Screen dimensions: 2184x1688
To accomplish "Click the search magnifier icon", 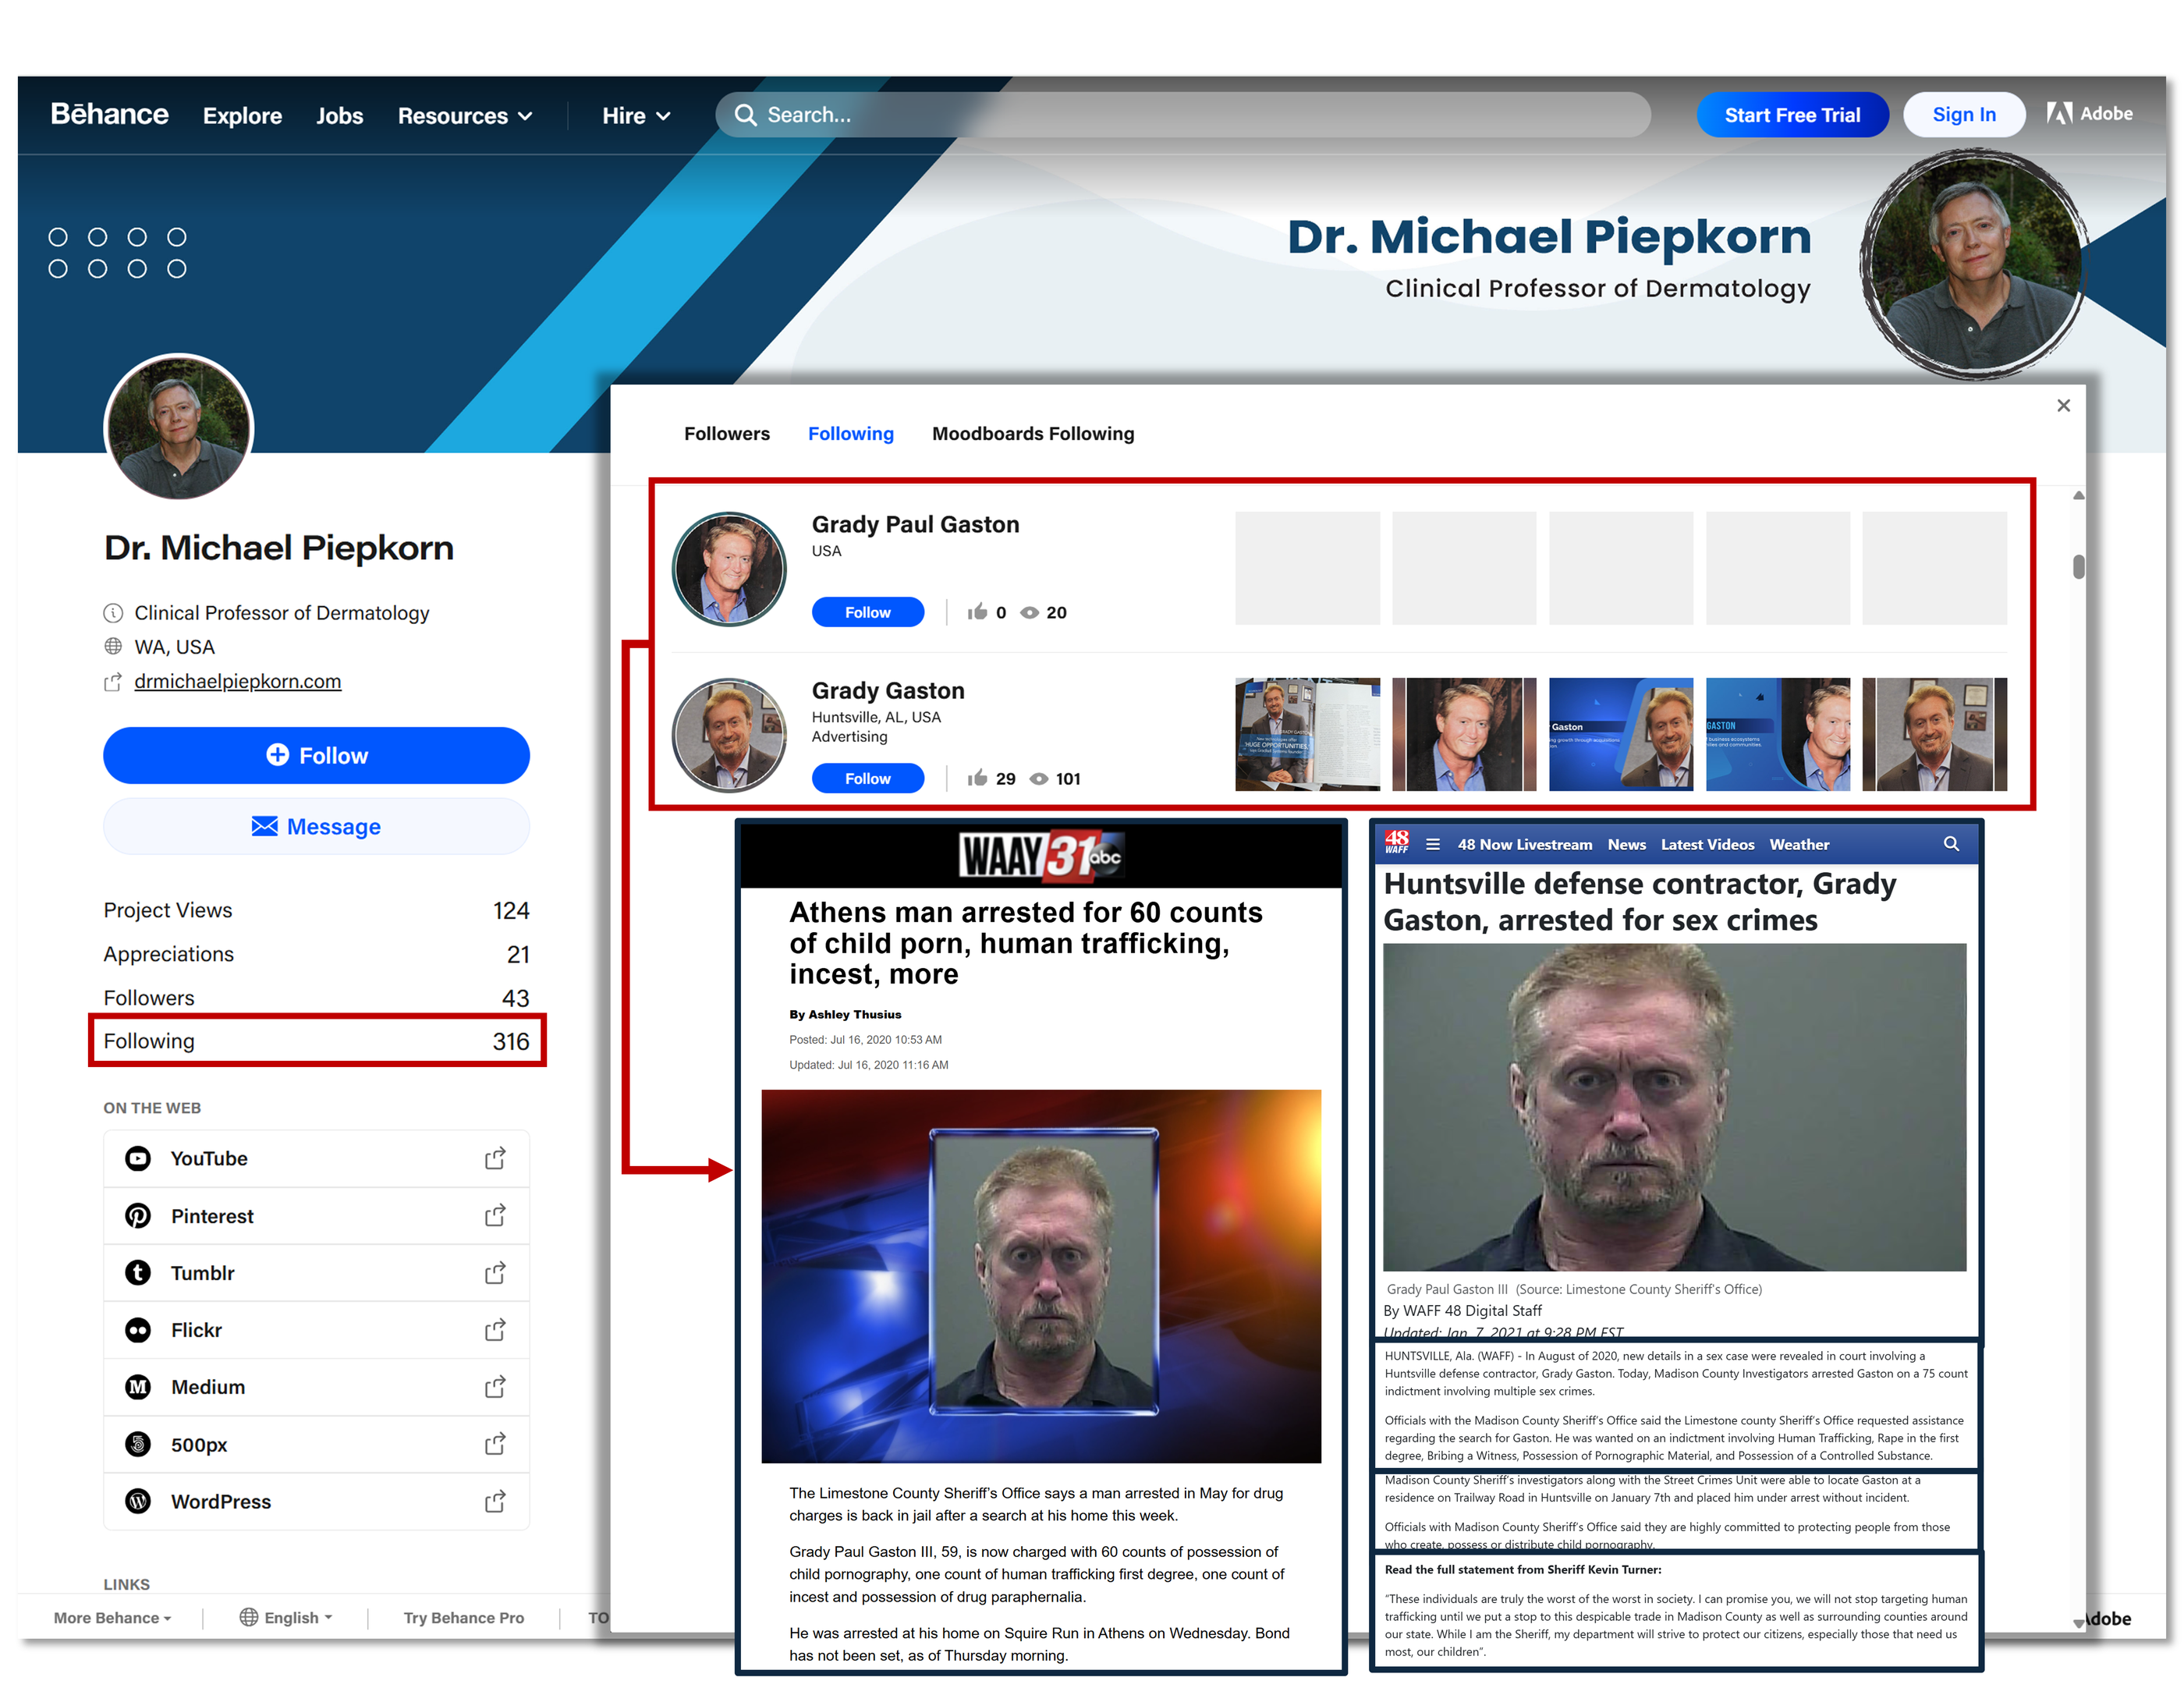I will coord(745,115).
